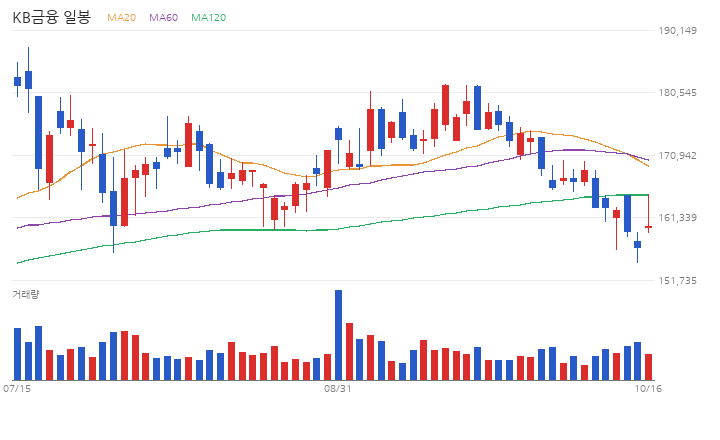720x440 pixels.
Task: Click the 170,942 price axis label
Action: click(x=677, y=156)
